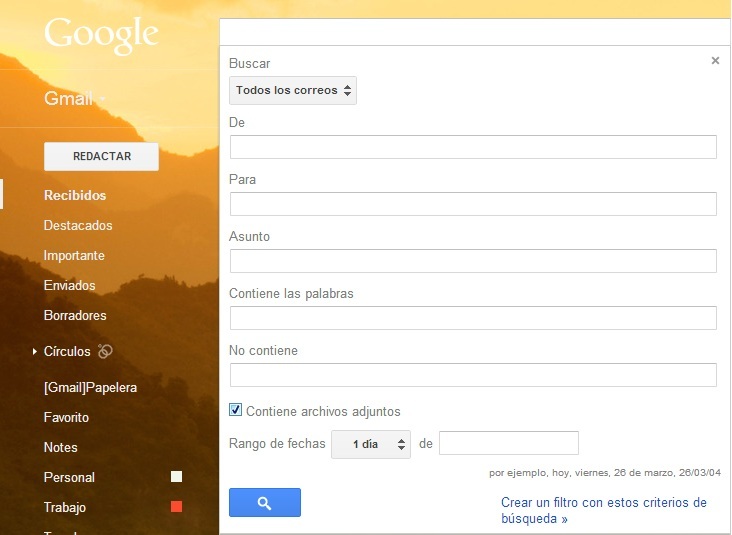Click the Google logo
This screenshot has width=732, height=535.
tap(101, 35)
